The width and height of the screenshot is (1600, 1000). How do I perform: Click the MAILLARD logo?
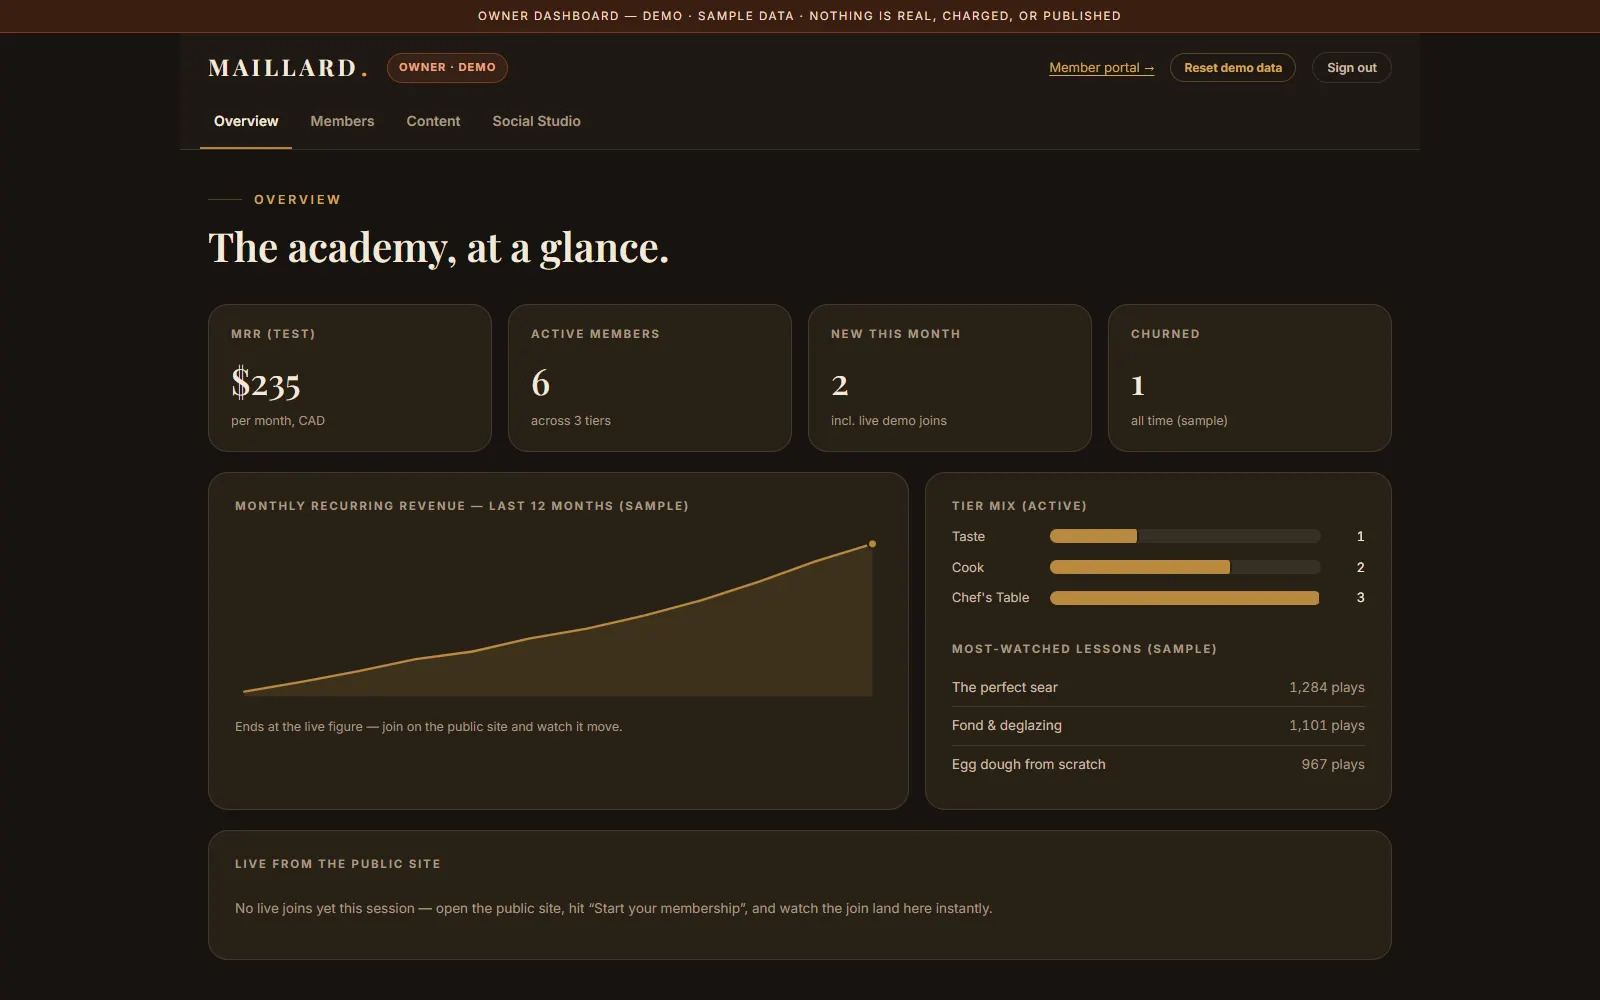pos(288,68)
